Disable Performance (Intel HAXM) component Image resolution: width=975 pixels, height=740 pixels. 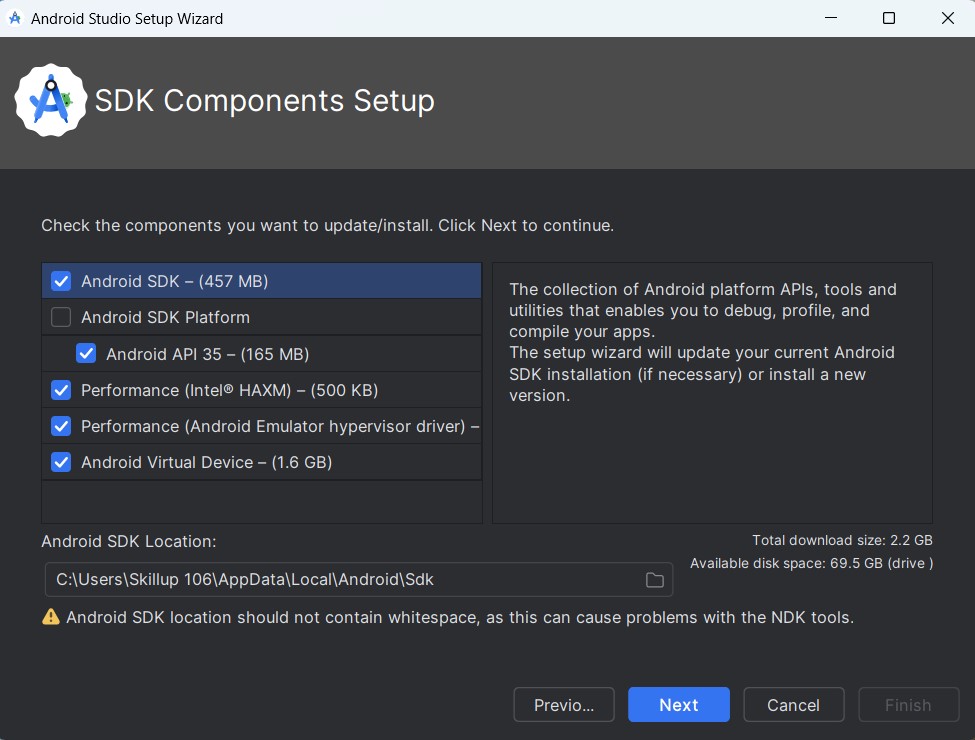pos(60,390)
